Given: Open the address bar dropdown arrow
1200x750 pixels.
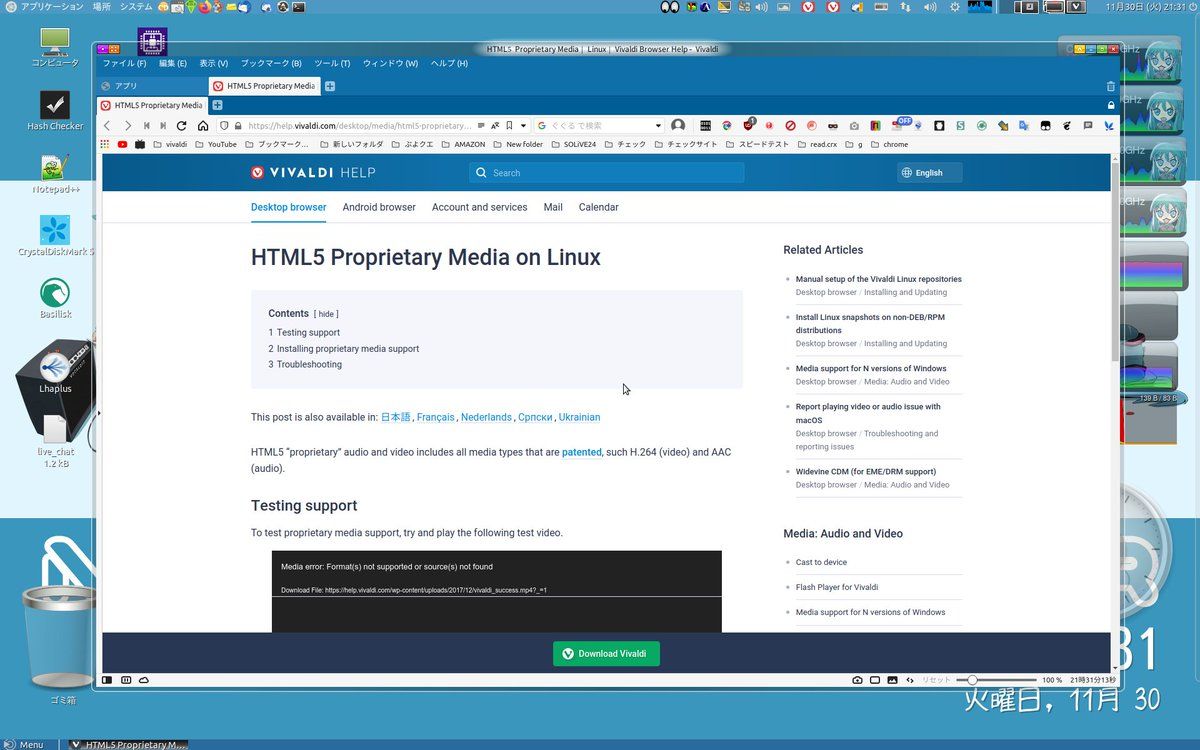Looking at the screenshot, I should pyautogui.click(x=523, y=126).
